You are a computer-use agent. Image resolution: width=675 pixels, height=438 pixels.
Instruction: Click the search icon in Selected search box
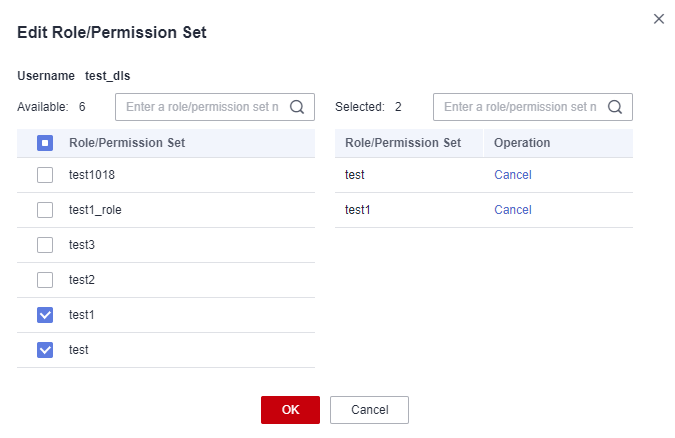[615, 107]
